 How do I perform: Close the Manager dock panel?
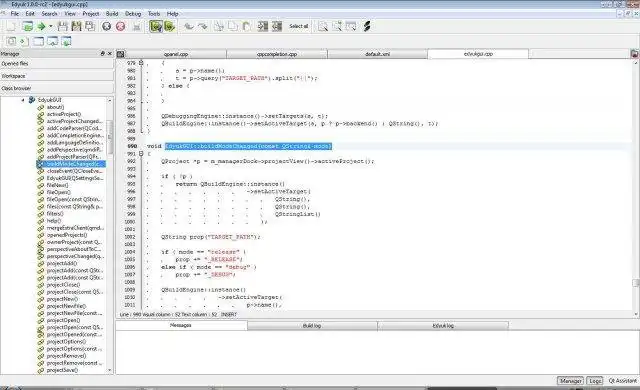tap(109, 53)
